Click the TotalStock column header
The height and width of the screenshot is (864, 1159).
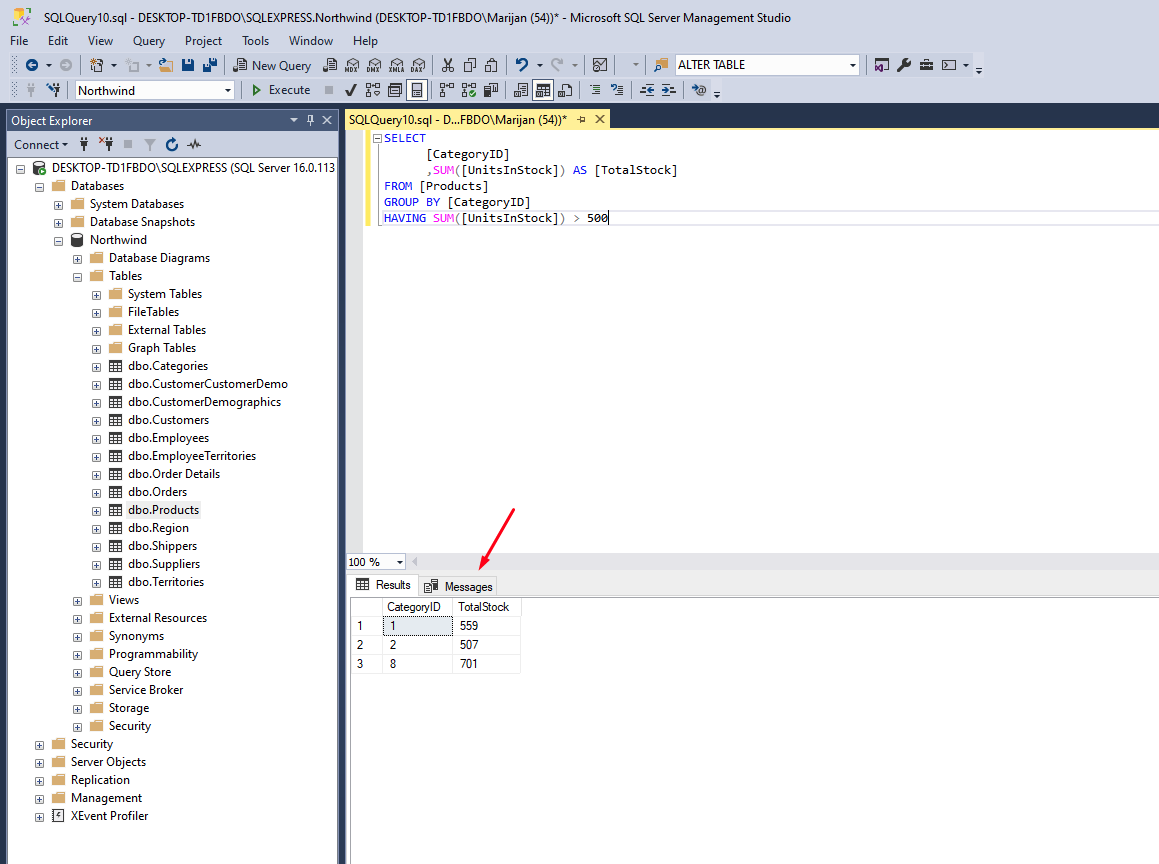tap(486, 607)
